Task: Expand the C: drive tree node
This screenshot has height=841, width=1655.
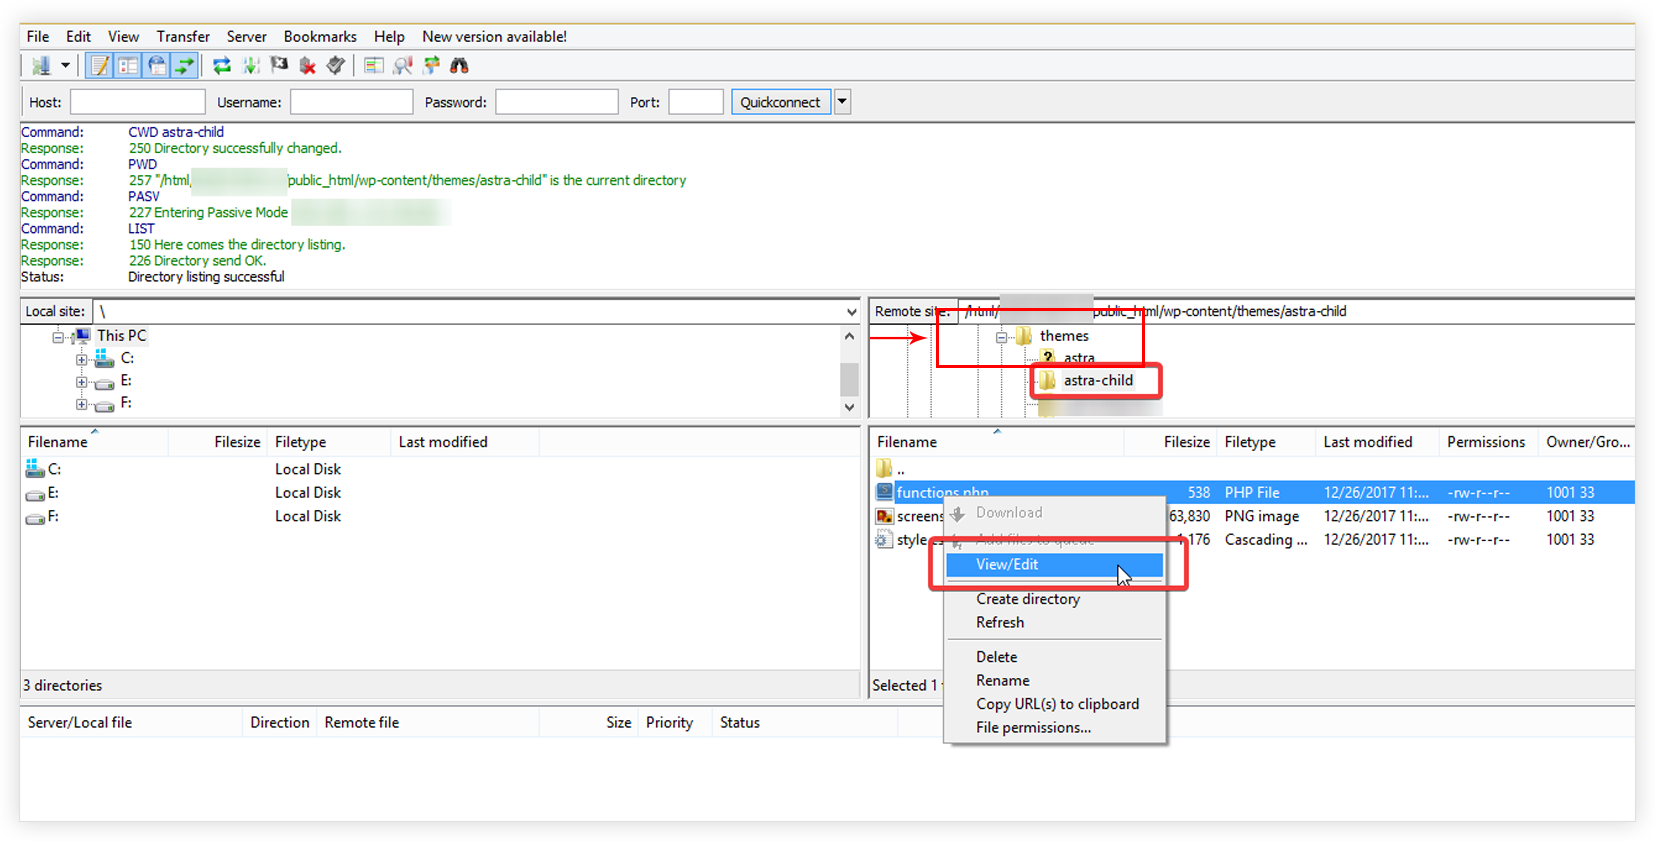Action: click(x=81, y=359)
